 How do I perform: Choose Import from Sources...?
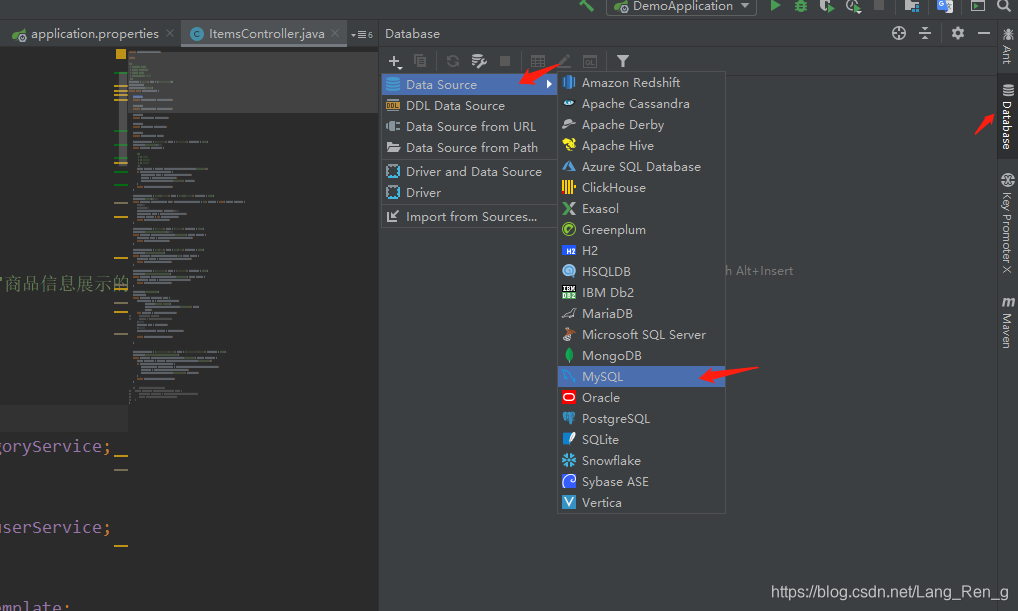point(469,217)
